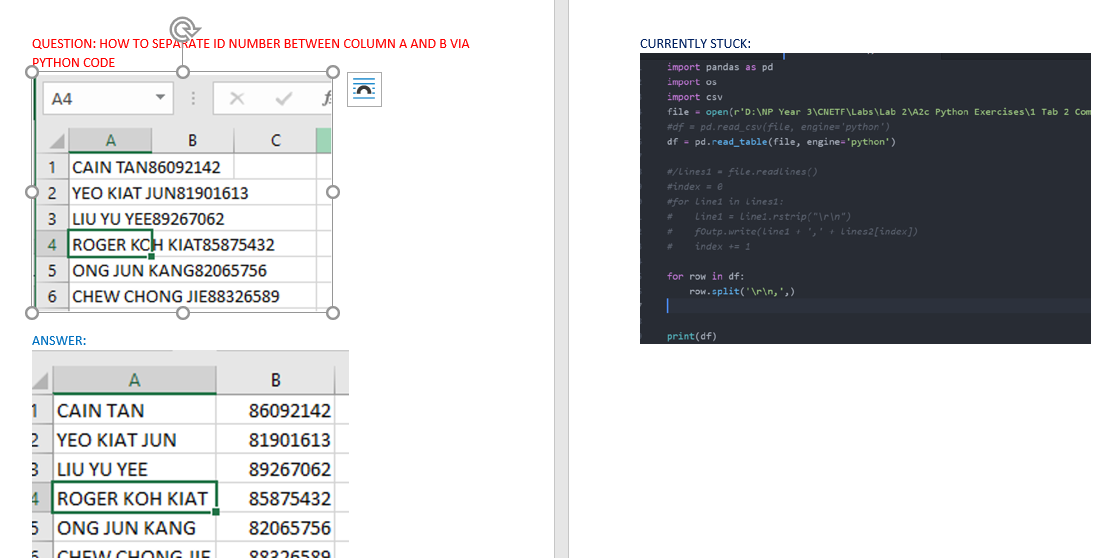Click the cell LIU YU YEE89267062

pyautogui.click(x=148, y=219)
